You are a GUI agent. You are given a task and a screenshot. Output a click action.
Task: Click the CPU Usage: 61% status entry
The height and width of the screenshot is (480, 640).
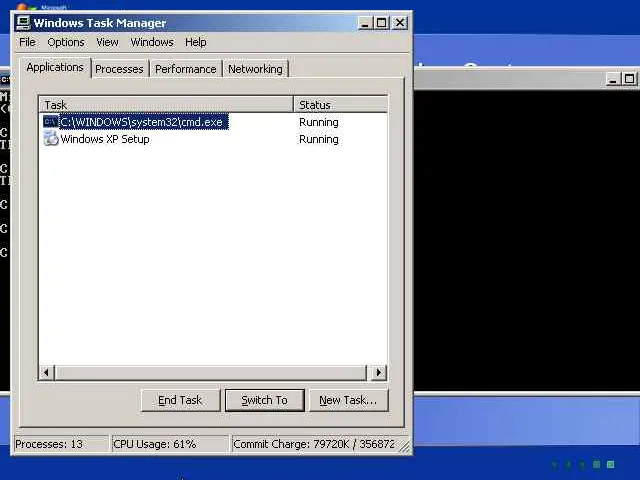coord(170,444)
